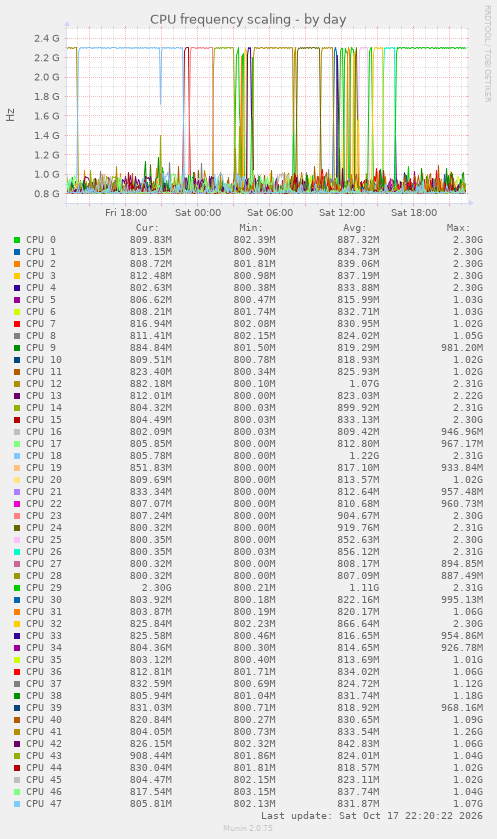Screen dimensions: 497x839
Task: Click the 'Munin 2.0.75' footer text
Action: (248, 828)
